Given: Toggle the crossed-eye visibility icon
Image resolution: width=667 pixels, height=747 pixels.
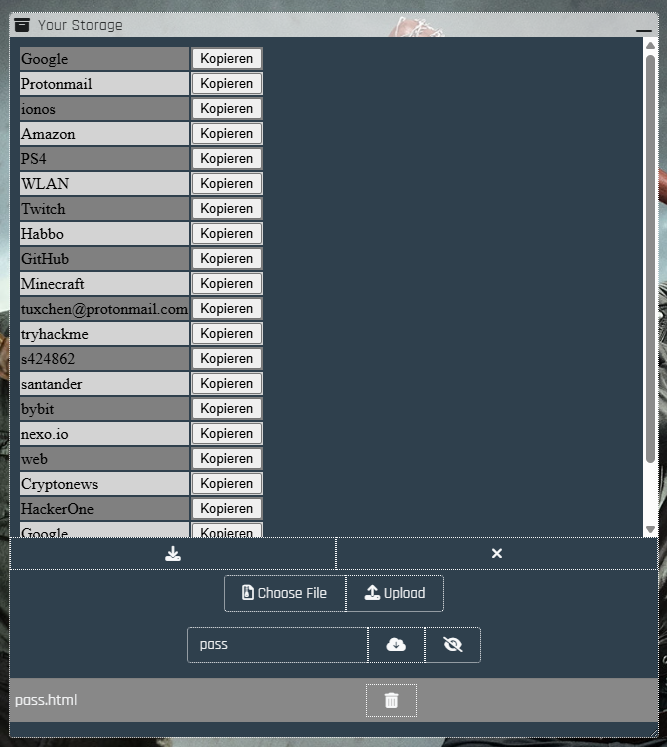Looking at the screenshot, I should pos(453,645).
